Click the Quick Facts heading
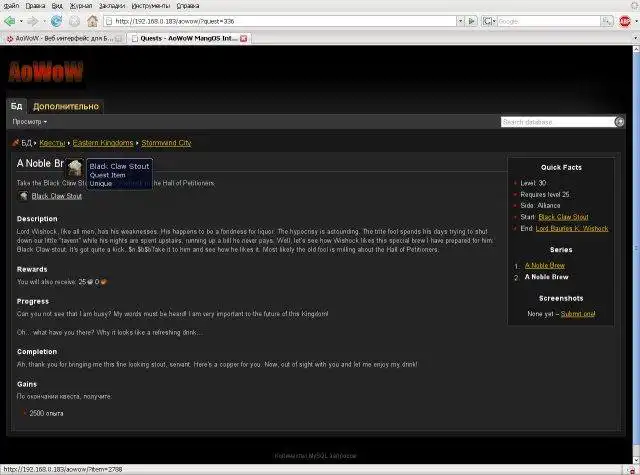 561,167
